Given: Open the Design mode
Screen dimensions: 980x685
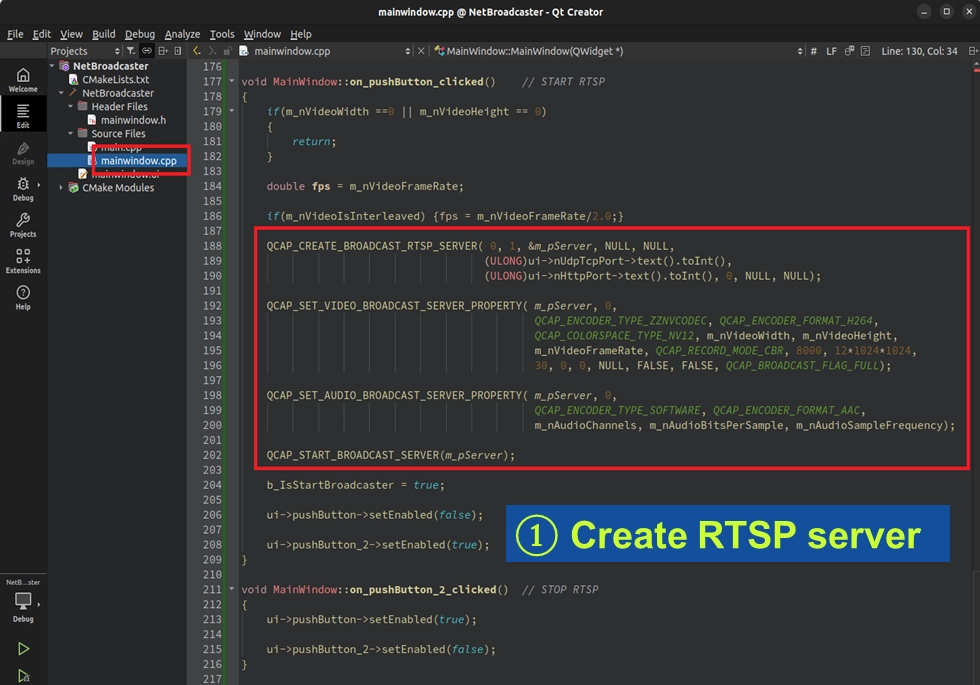Looking at the screenshot, I should coord(23,152).
